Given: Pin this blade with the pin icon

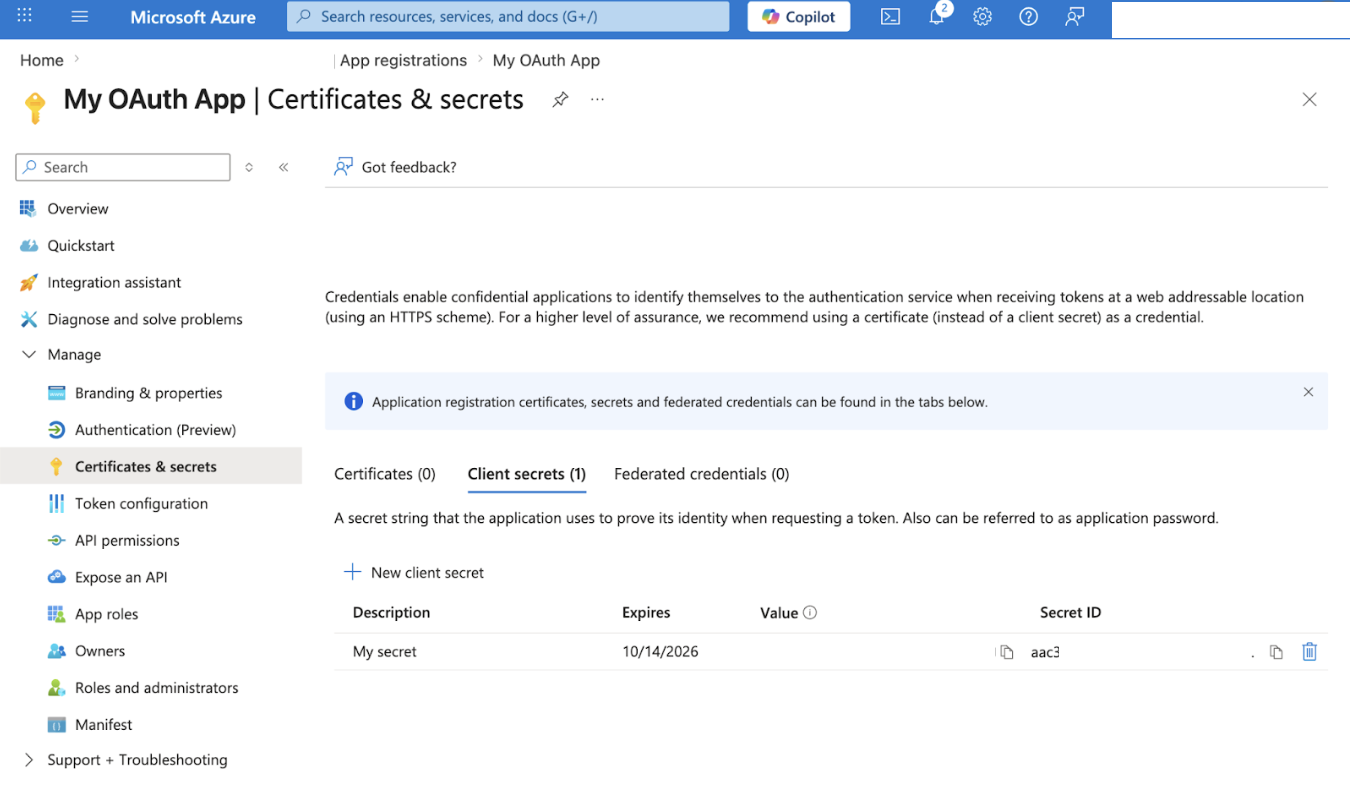Looking at the screenshot, I should coord(560,99).
